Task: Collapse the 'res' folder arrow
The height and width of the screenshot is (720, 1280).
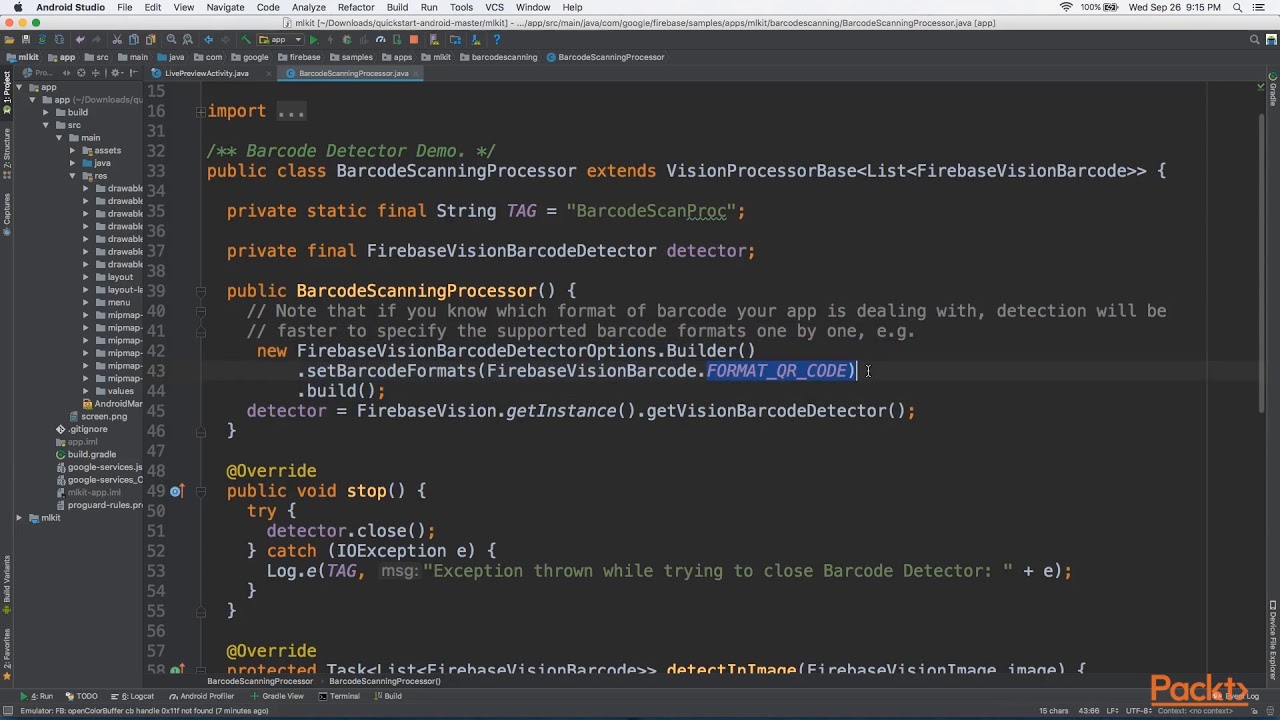Action: (72, 176)
